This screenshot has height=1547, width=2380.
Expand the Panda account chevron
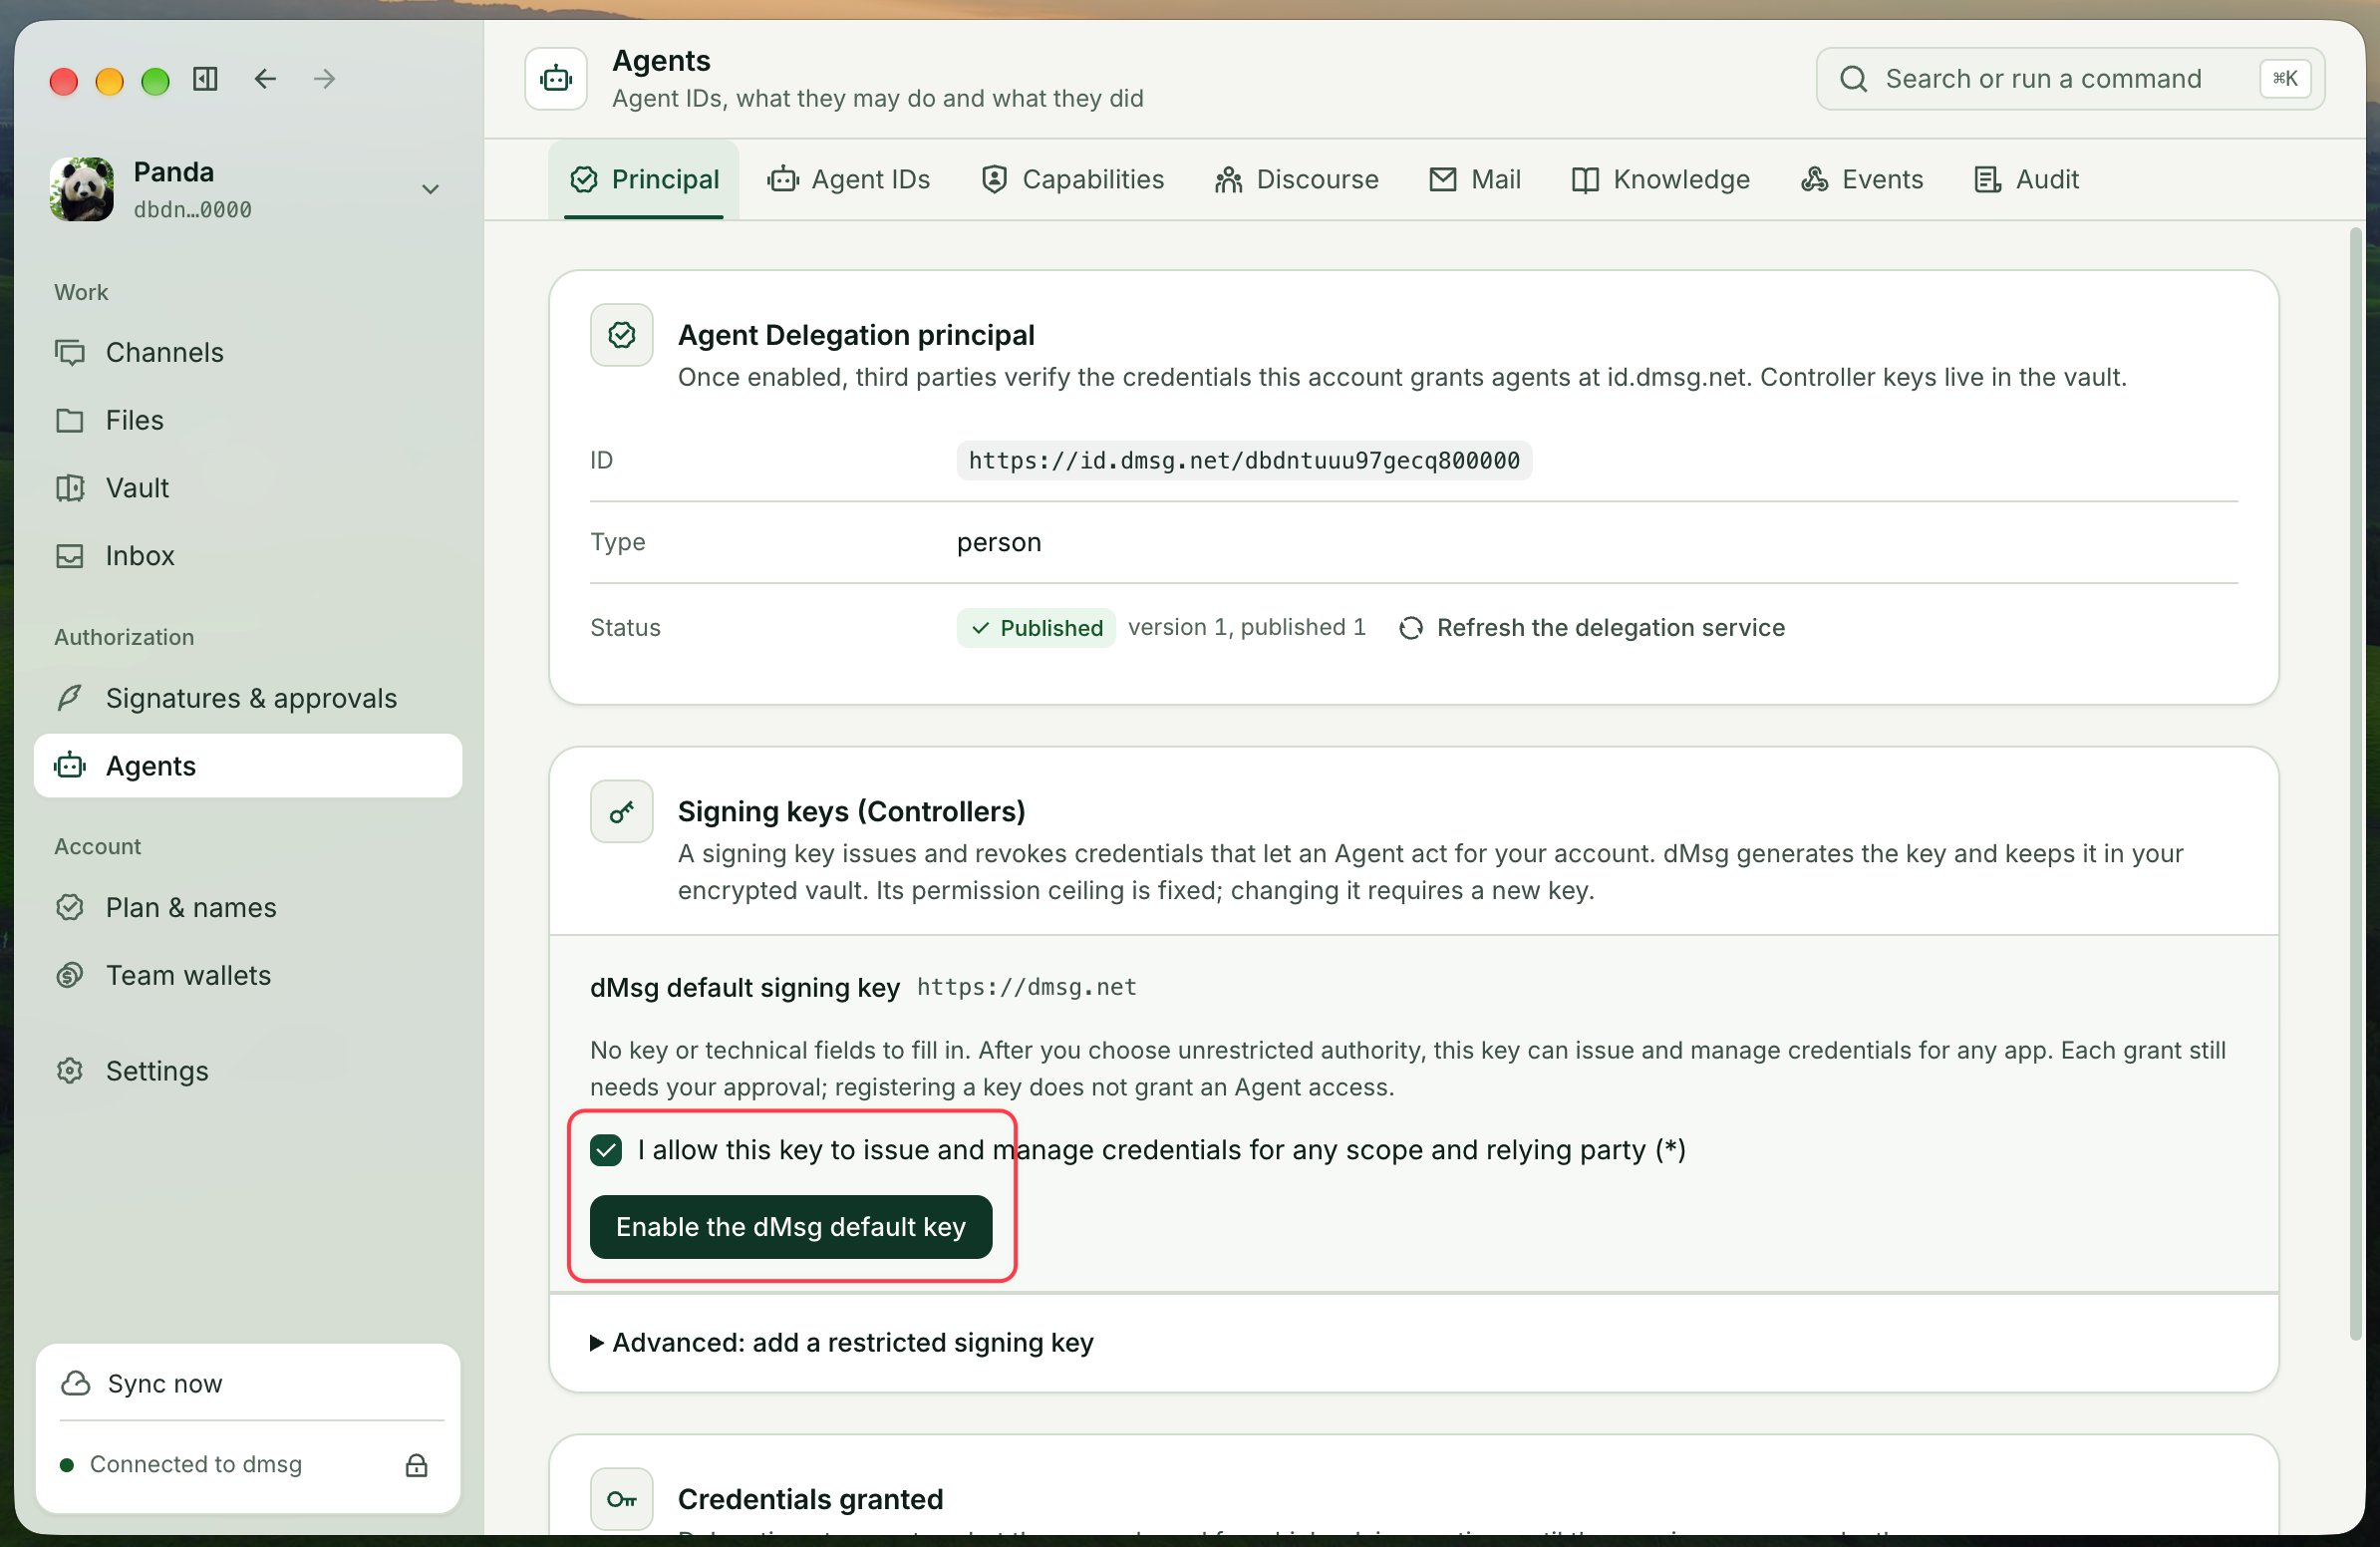pyautogui.click(x=430, y=189)
